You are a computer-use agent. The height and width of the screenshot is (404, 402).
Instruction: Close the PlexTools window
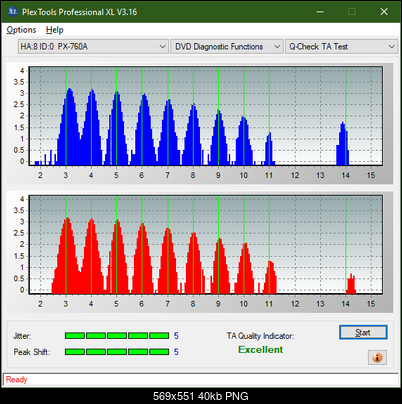click(x=384, y=12)
